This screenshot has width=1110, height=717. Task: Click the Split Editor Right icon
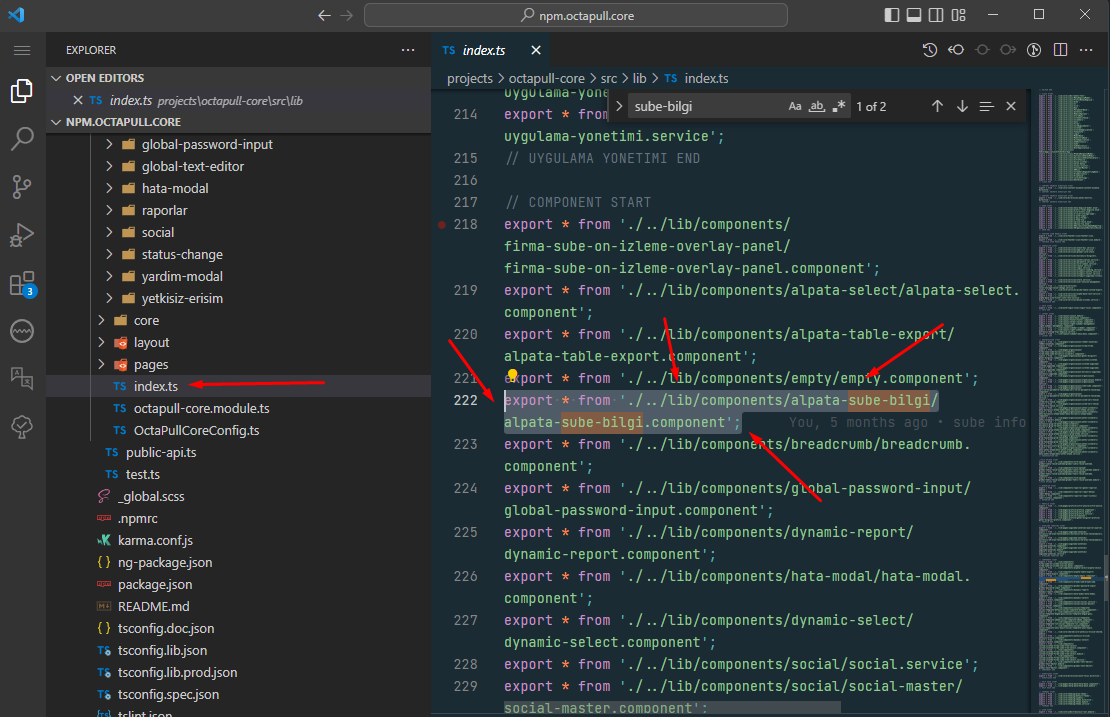tap(1060, 50)
